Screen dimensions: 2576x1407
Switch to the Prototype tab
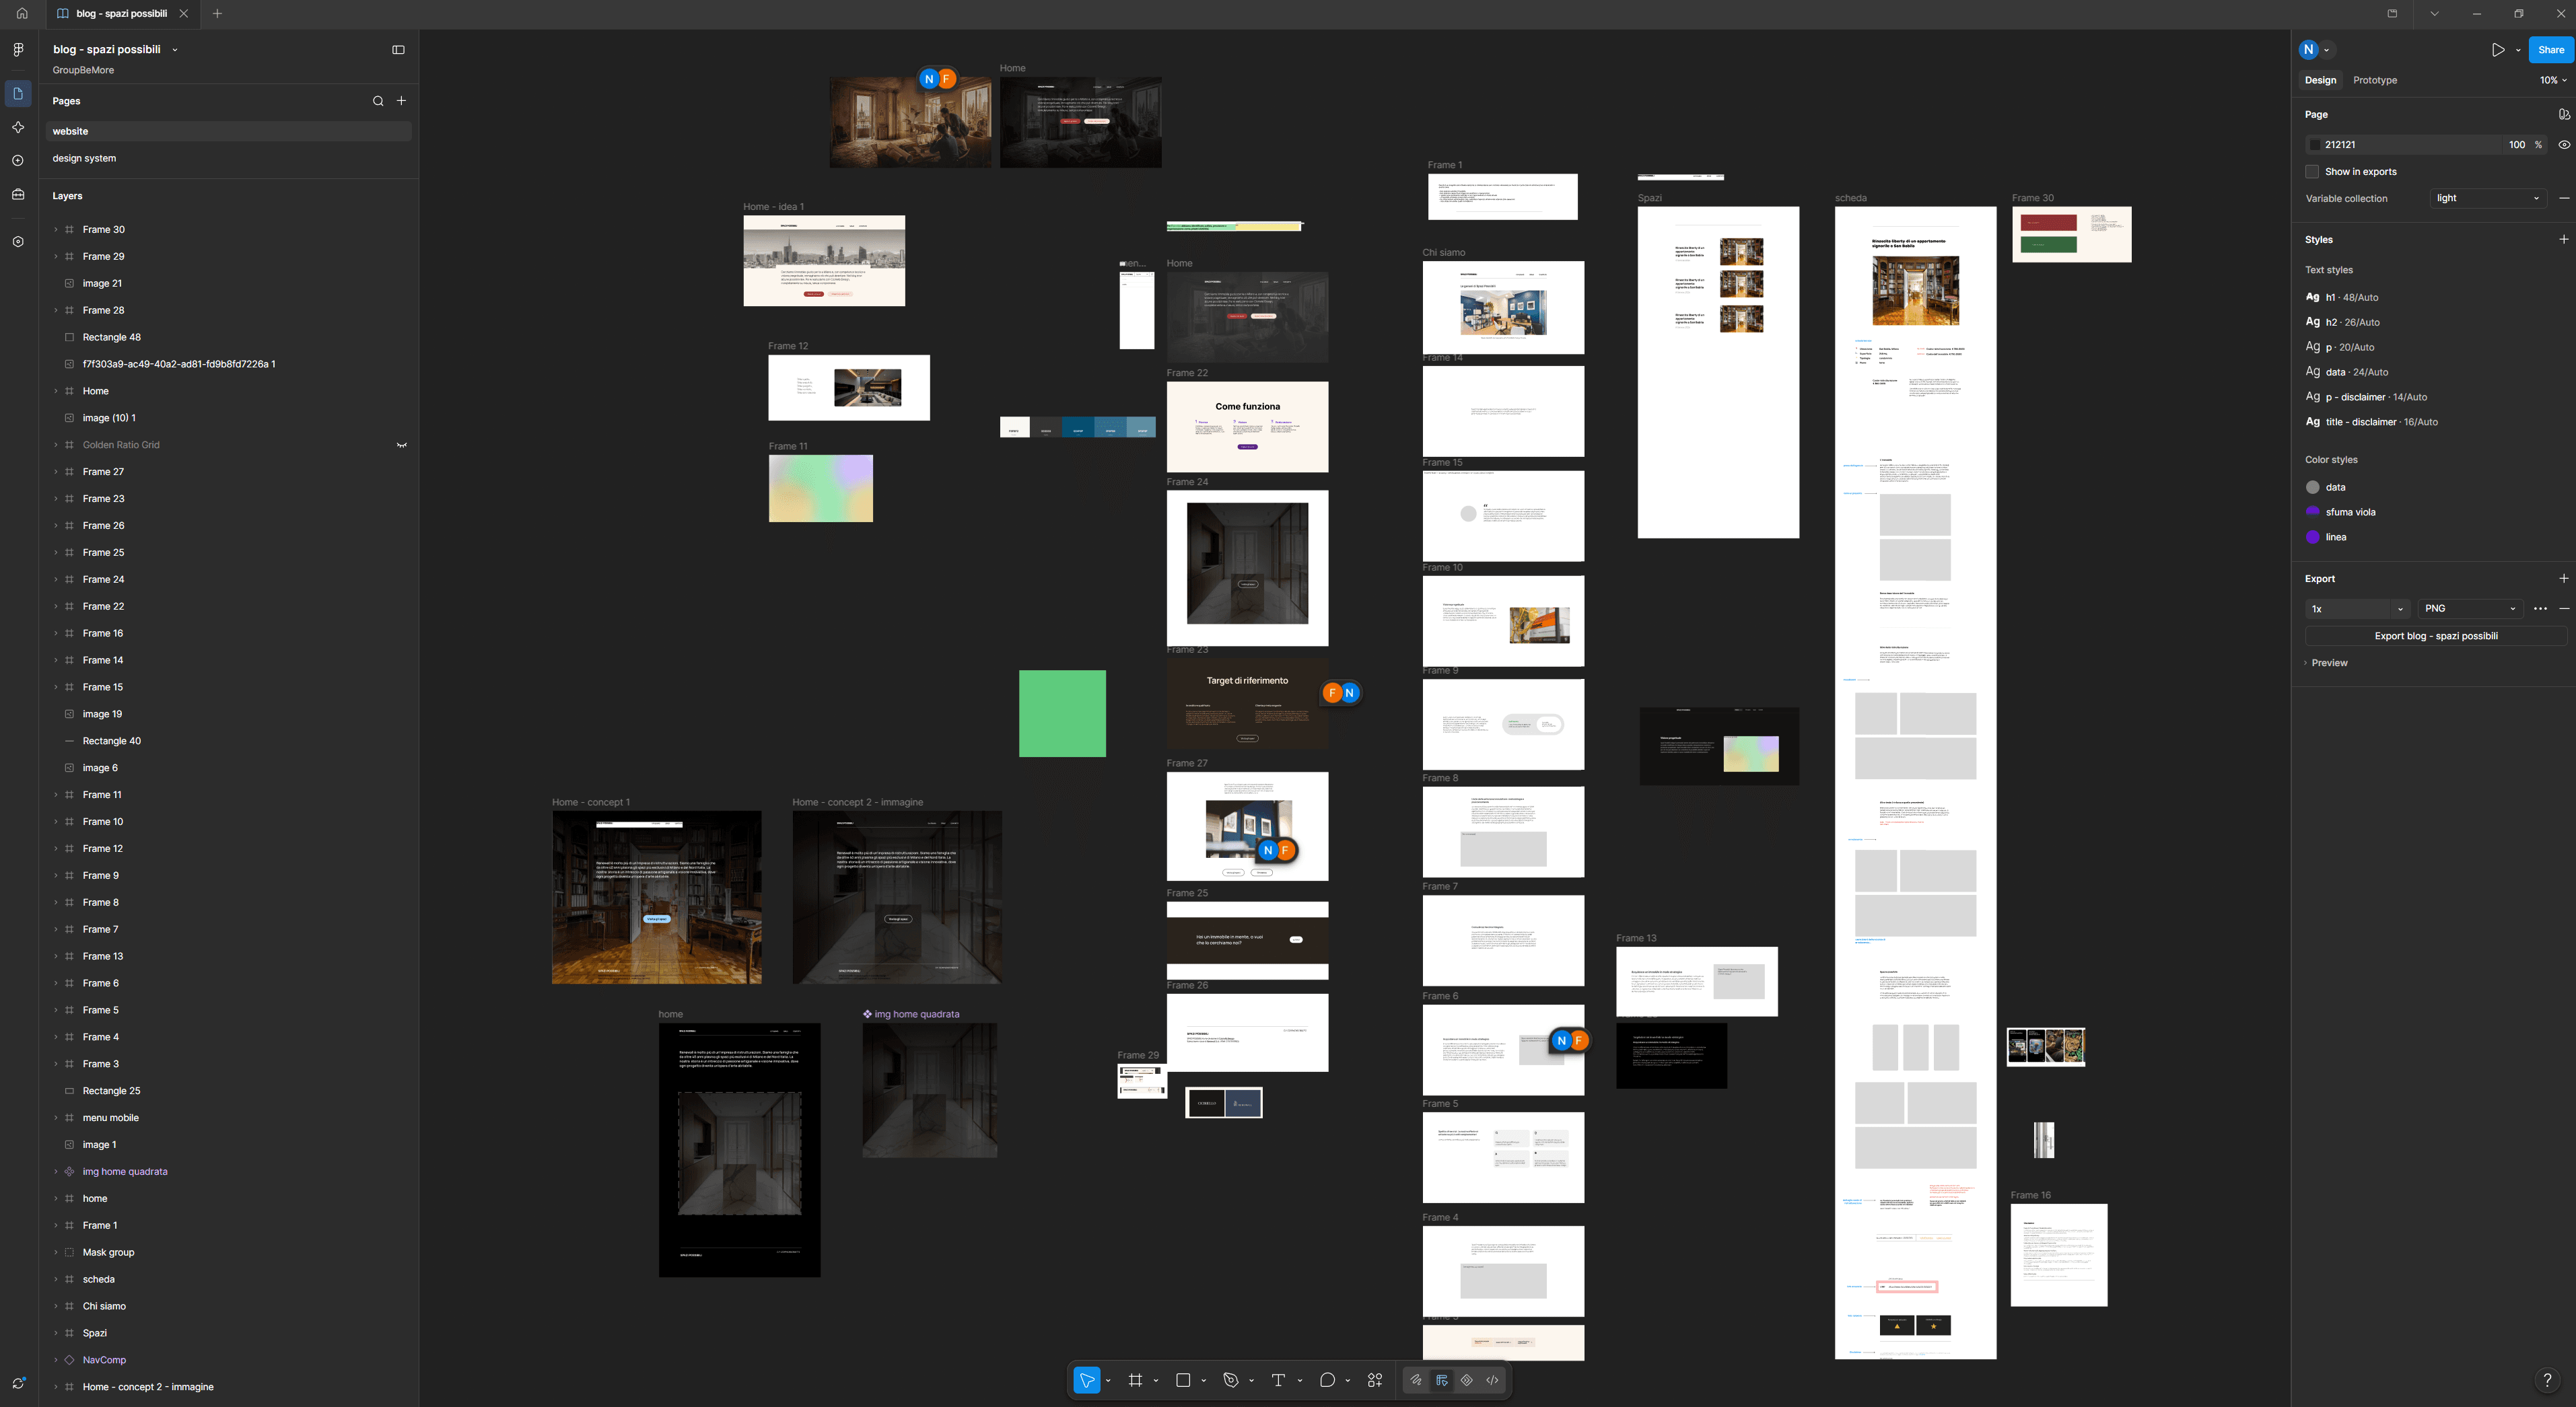[2374, 80]
